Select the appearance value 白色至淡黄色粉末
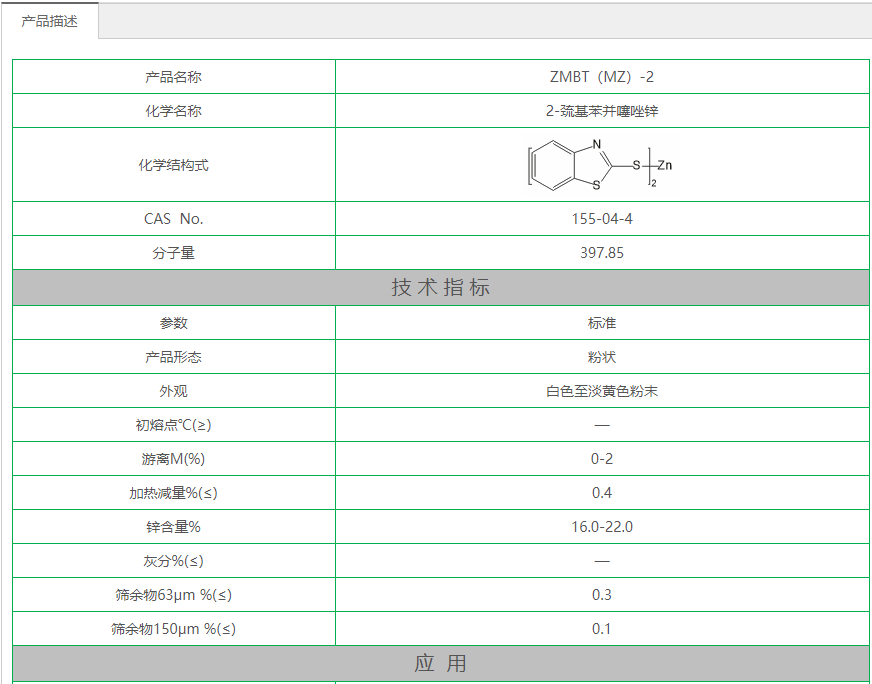The width and height of the screenshot is (872, 684). pyautogui.click(x=601, y=391)
